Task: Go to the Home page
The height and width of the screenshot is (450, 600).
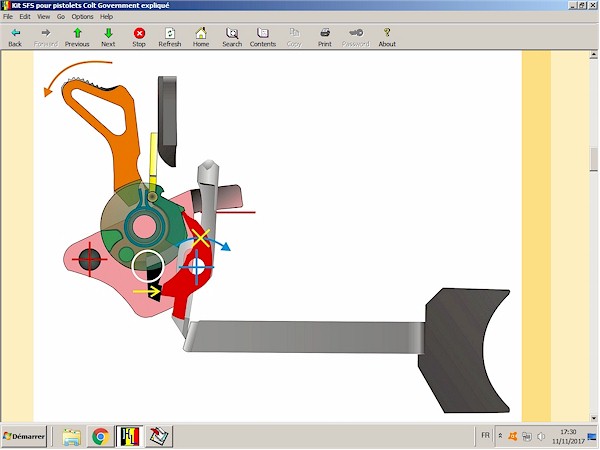Action: click(201, 36)
